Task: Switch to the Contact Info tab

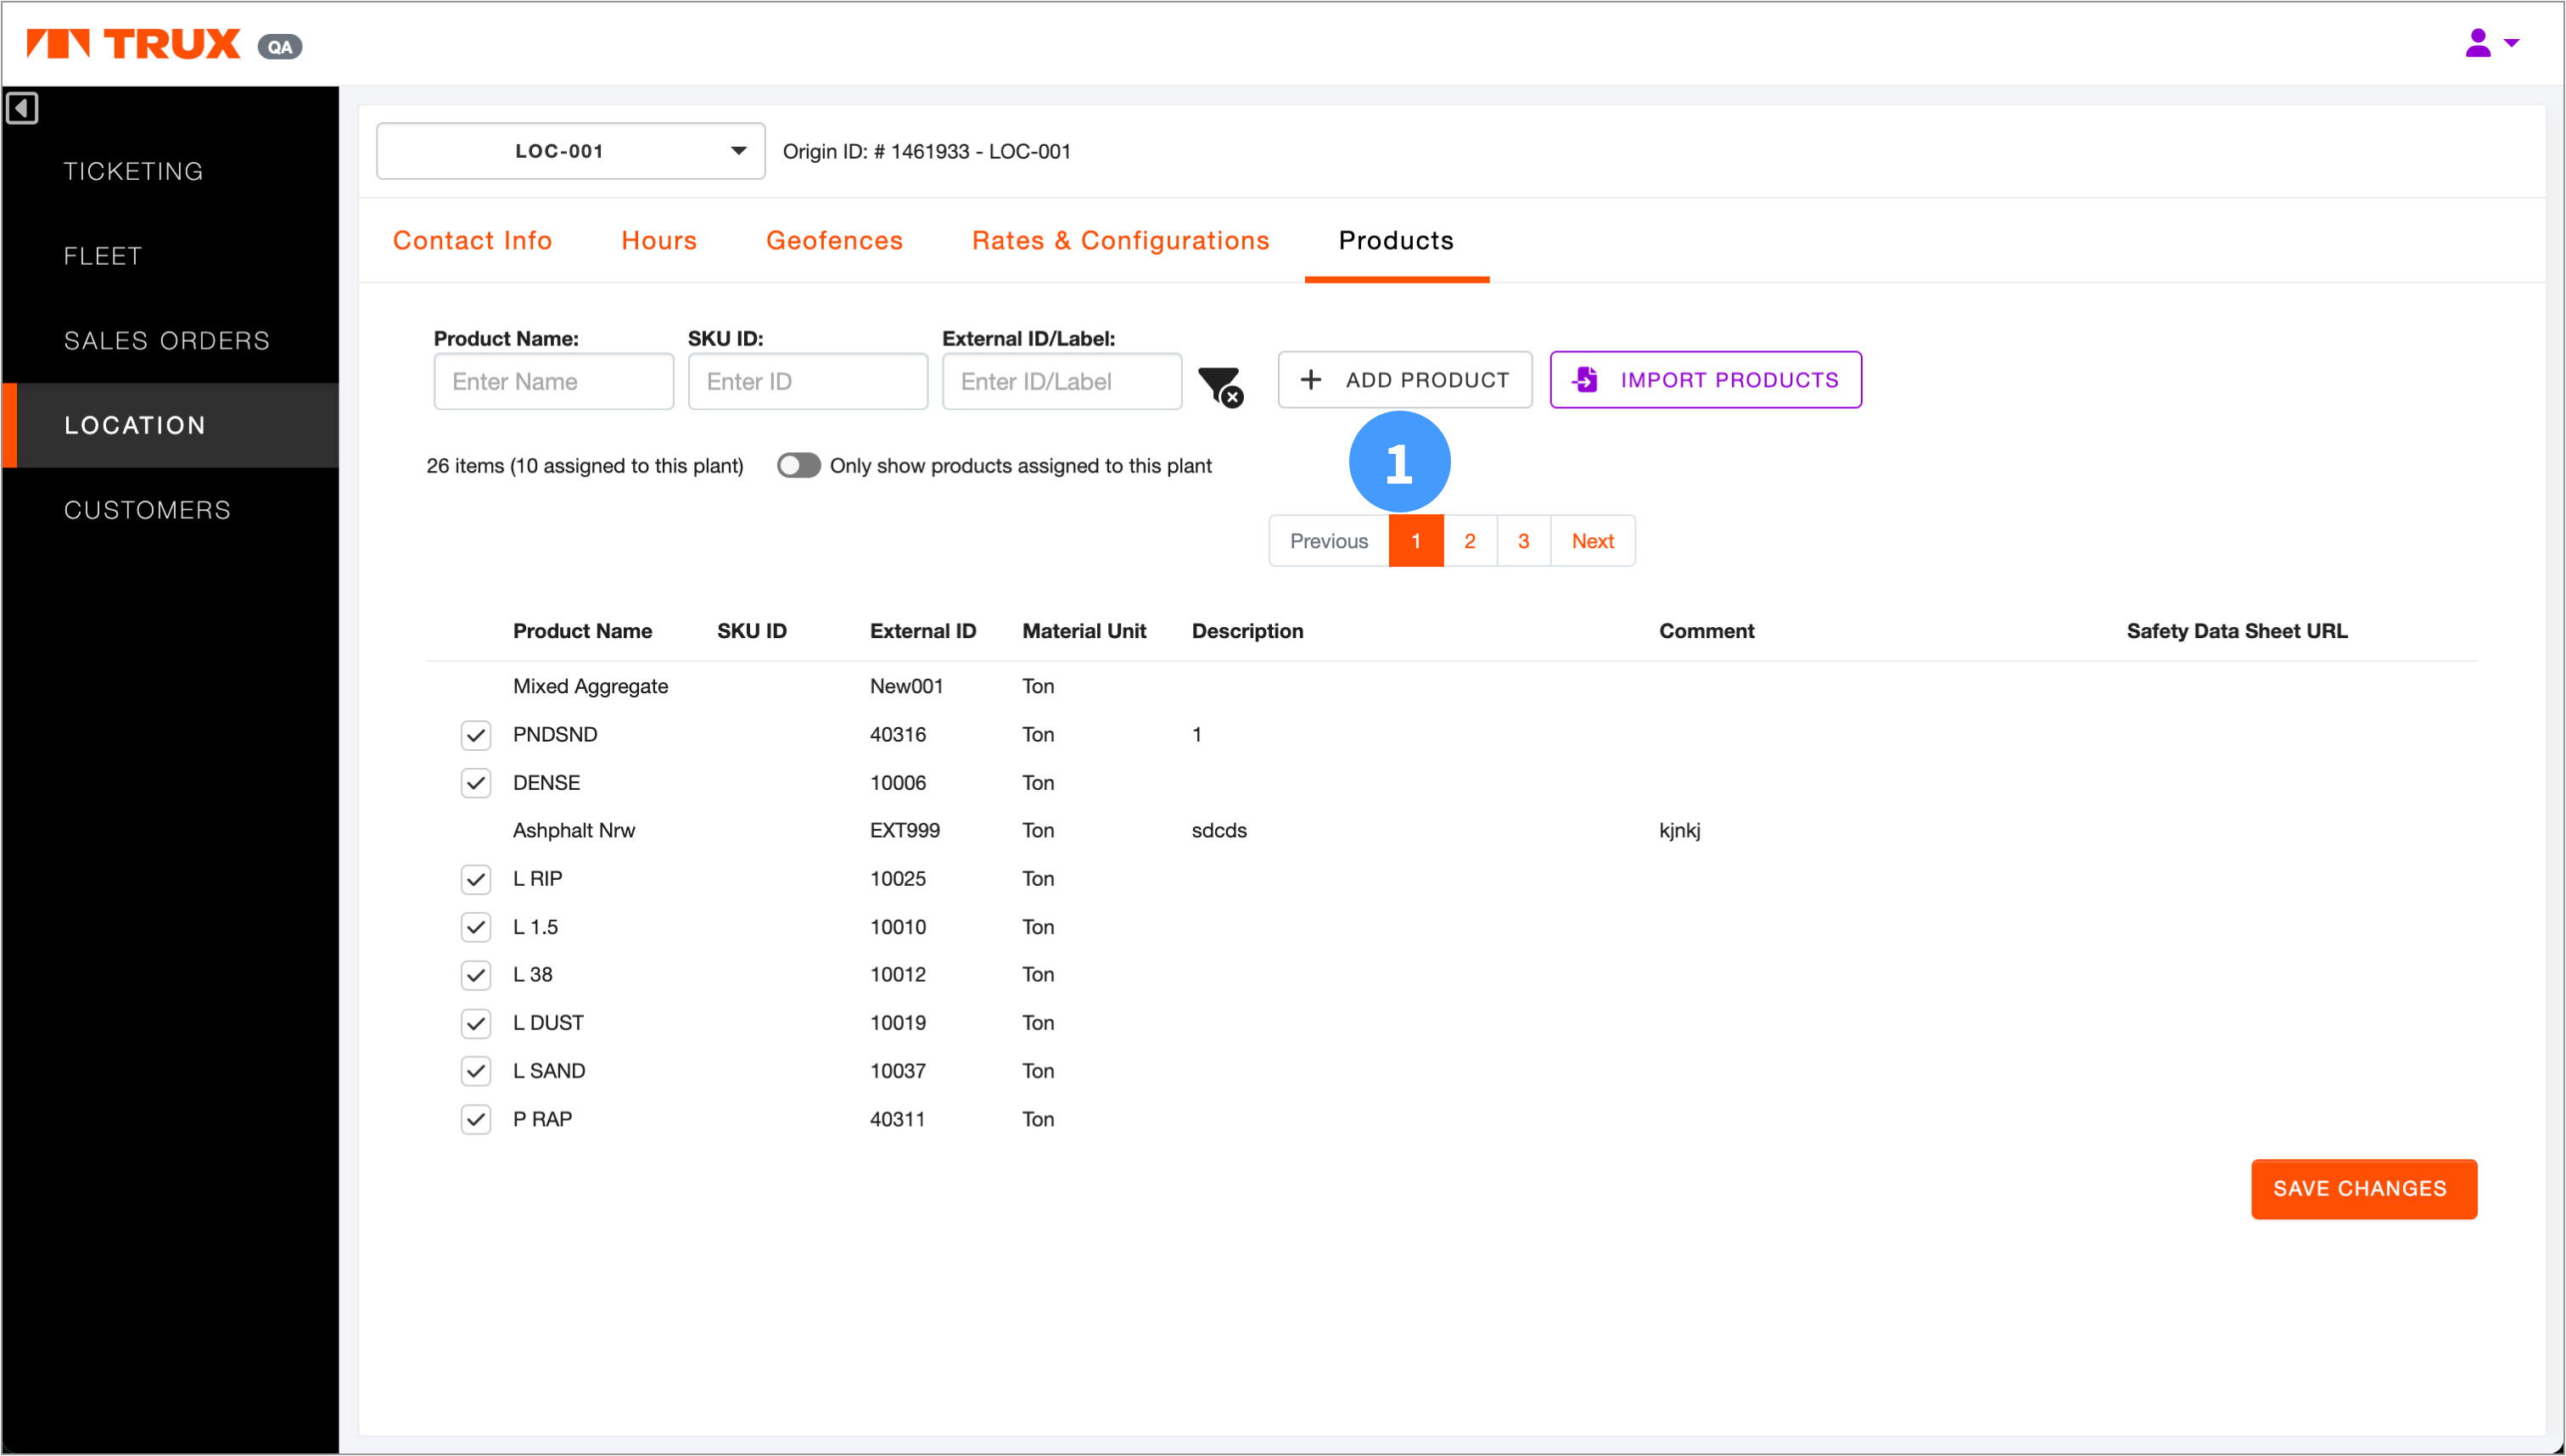Action: 472,240
